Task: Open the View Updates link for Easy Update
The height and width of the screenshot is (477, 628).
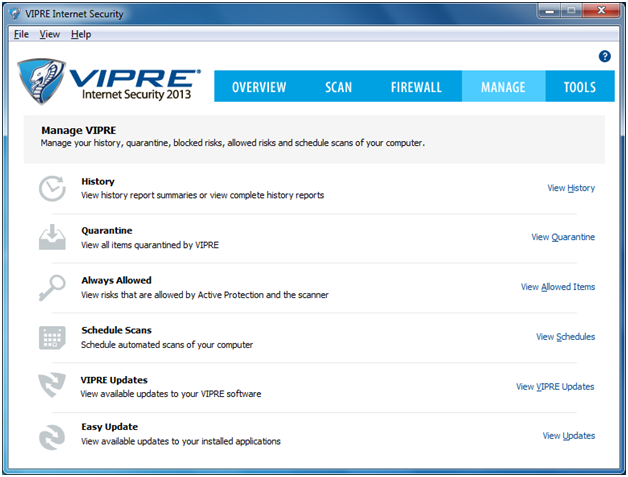Action: point(569,436)
